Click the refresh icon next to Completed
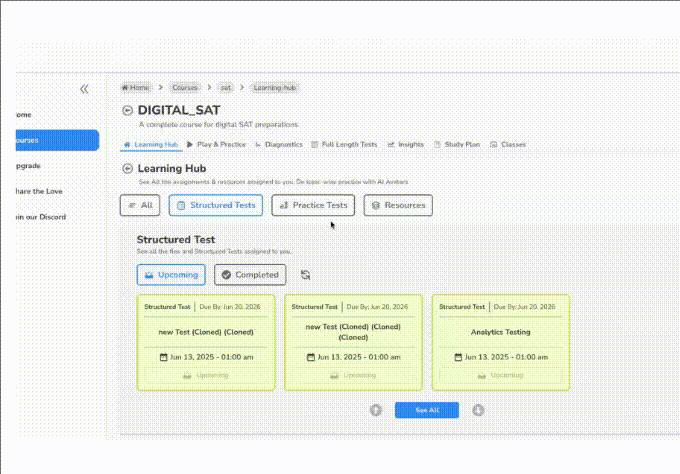This screenshot has width=680, height=474. pyautogui.click(x=305, y=275)
